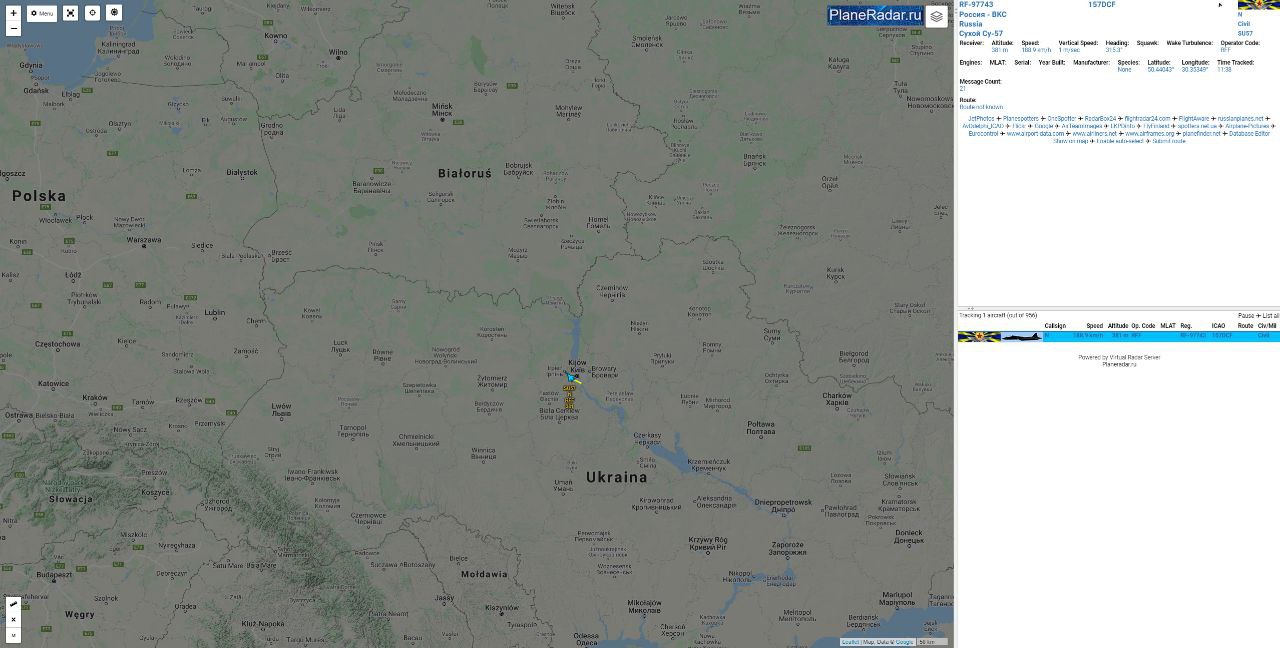Click Pause in aircraft list header
1280x648 pixels.
[1246, 316]
